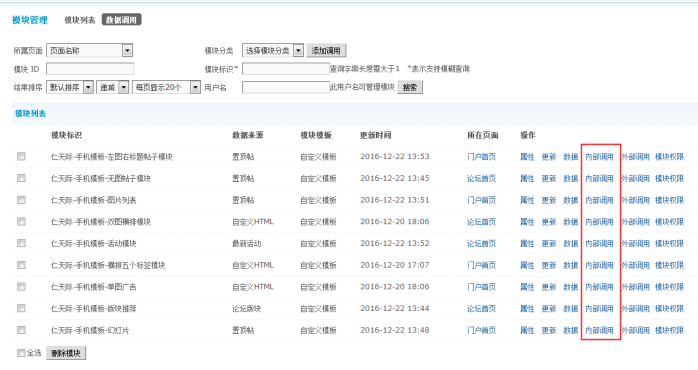
Task: Focus the 模块 ID input field
Action: 90,69
